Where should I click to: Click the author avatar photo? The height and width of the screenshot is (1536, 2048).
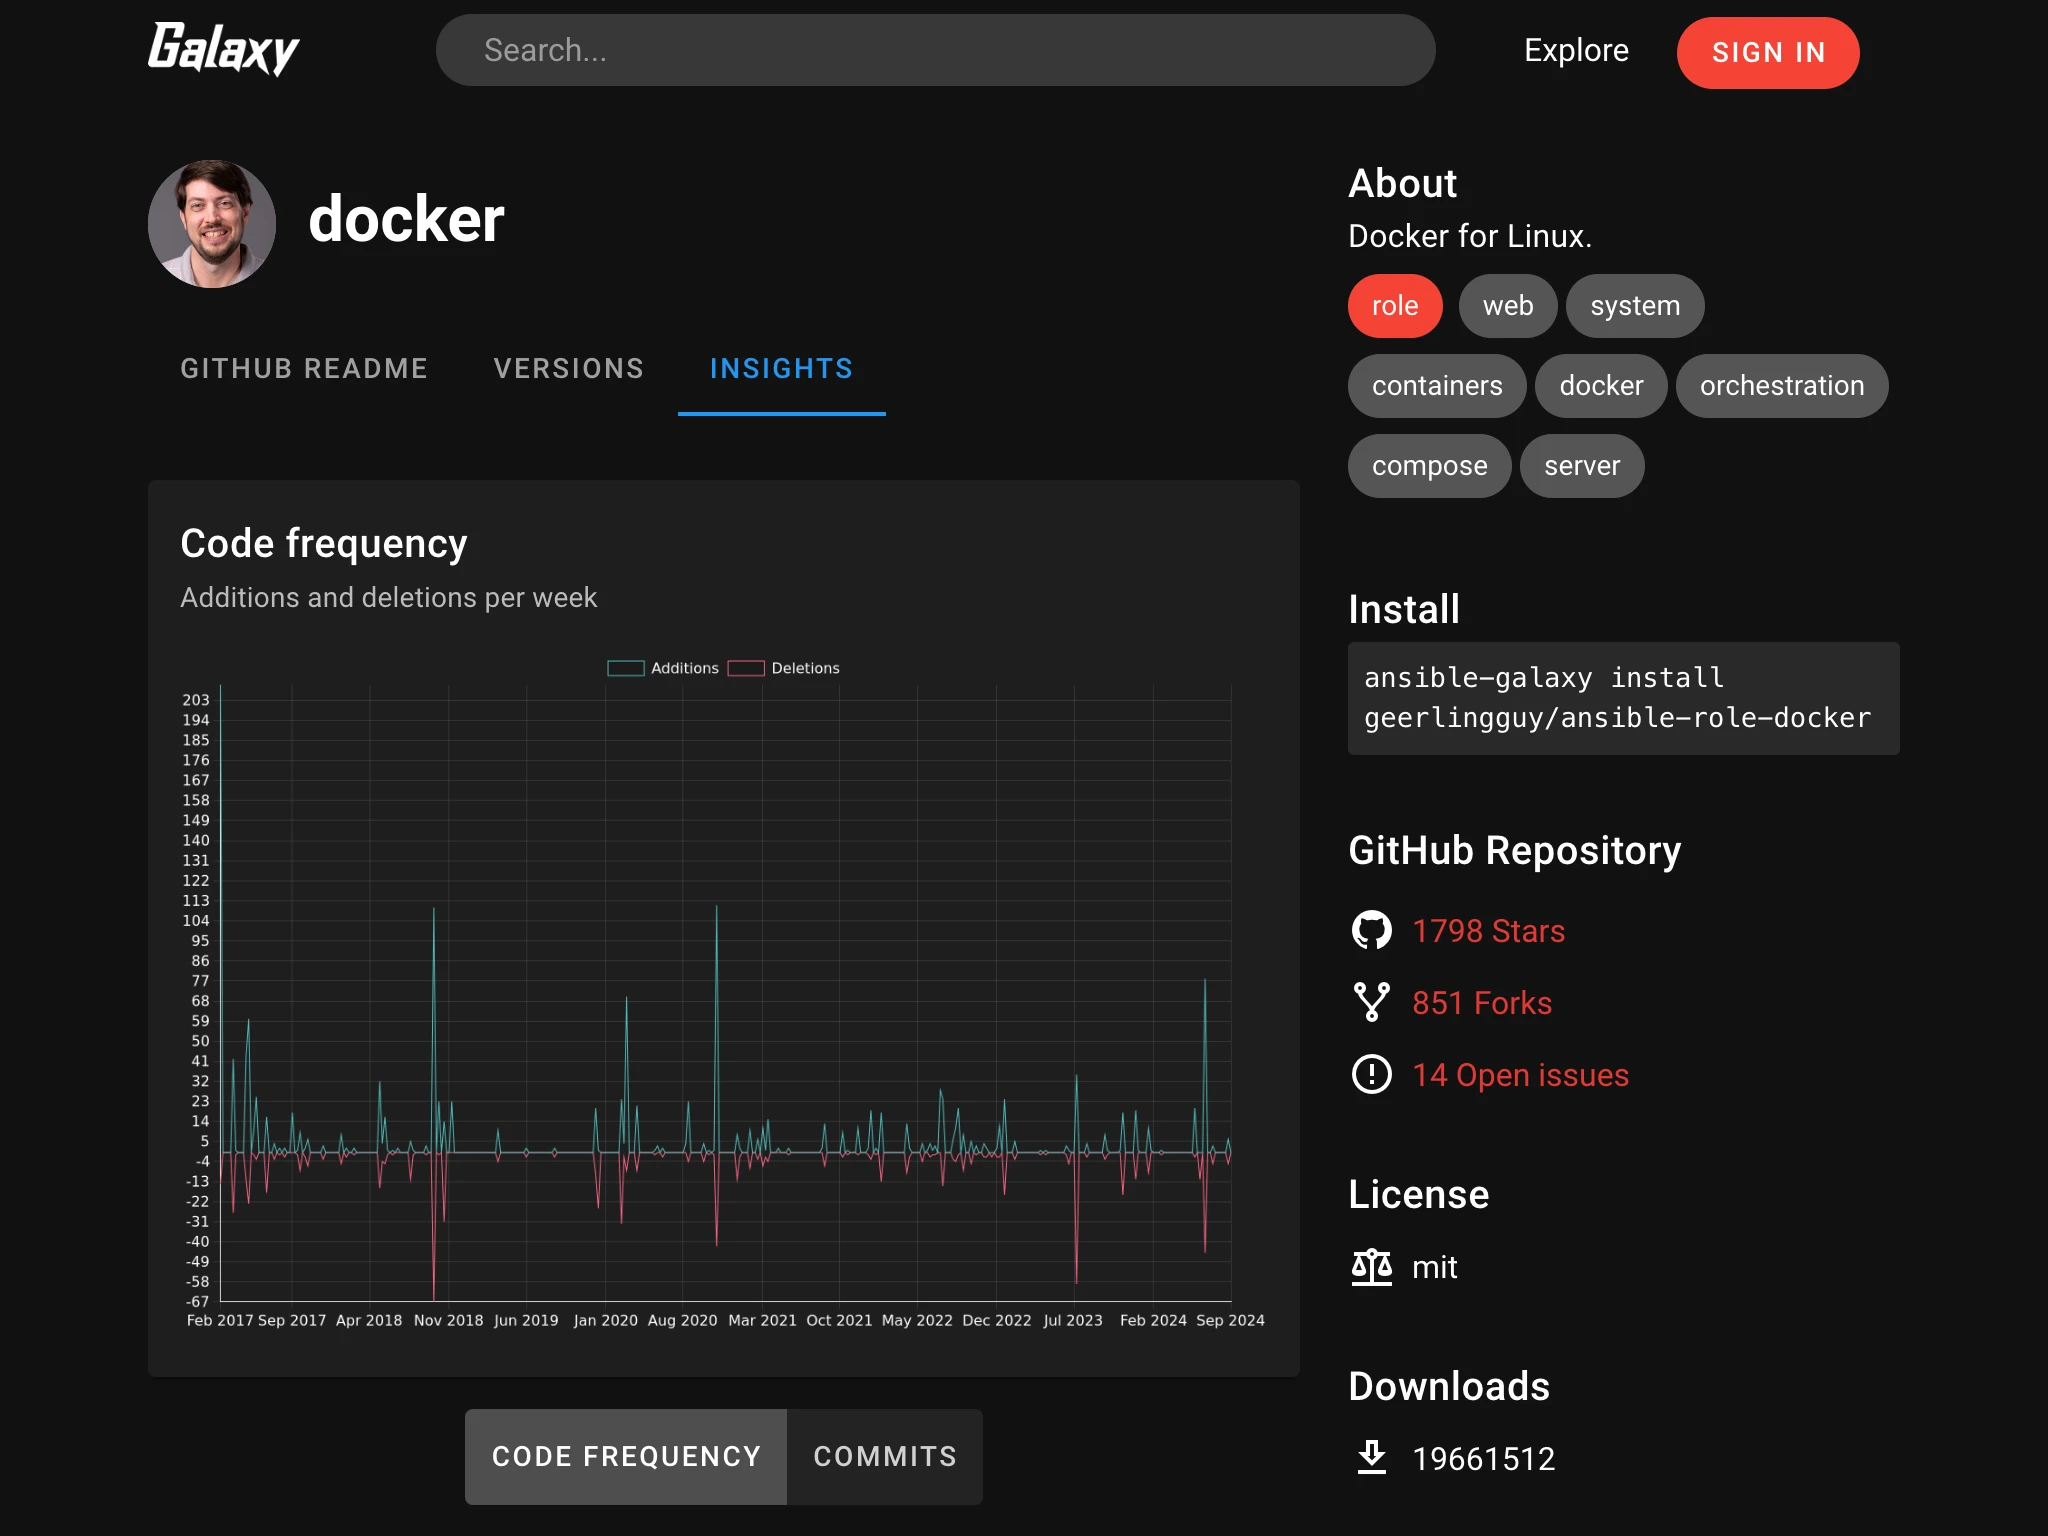point(212,224)
